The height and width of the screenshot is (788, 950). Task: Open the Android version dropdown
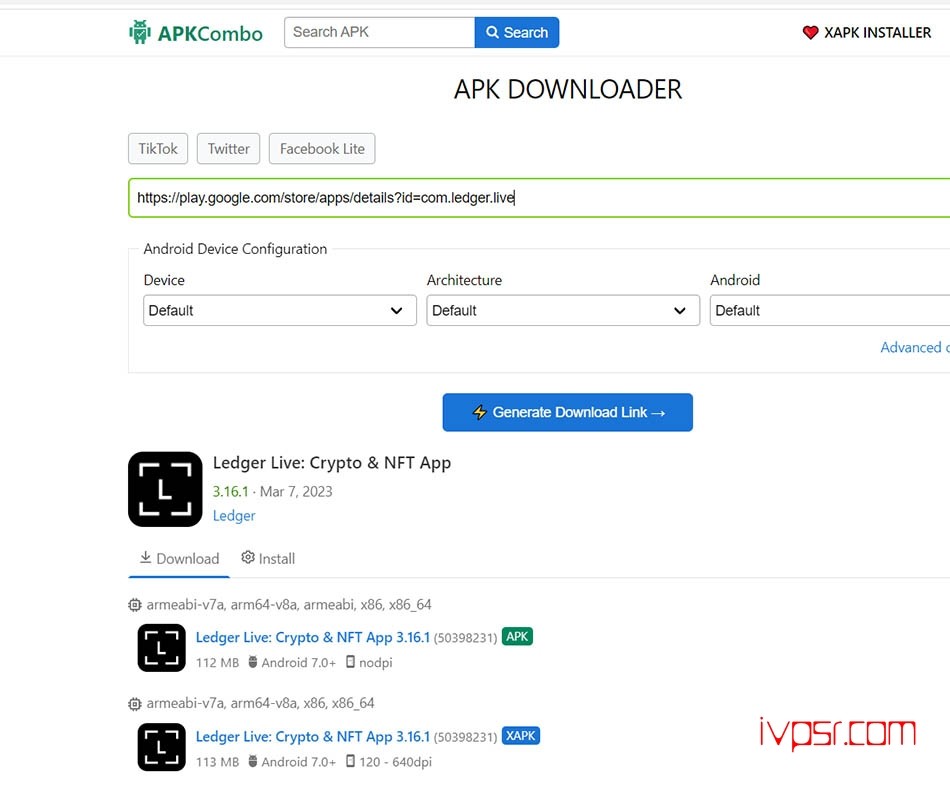(x=830, y=310)
